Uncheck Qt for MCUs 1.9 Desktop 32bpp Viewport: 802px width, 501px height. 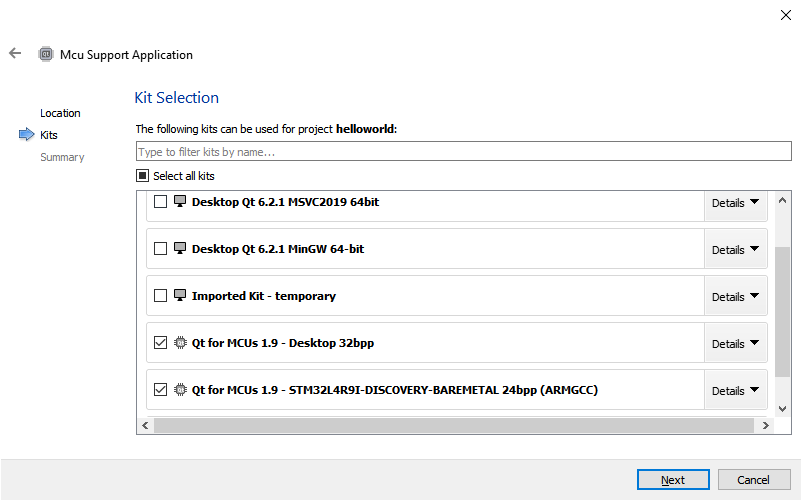tap(161, 343)
